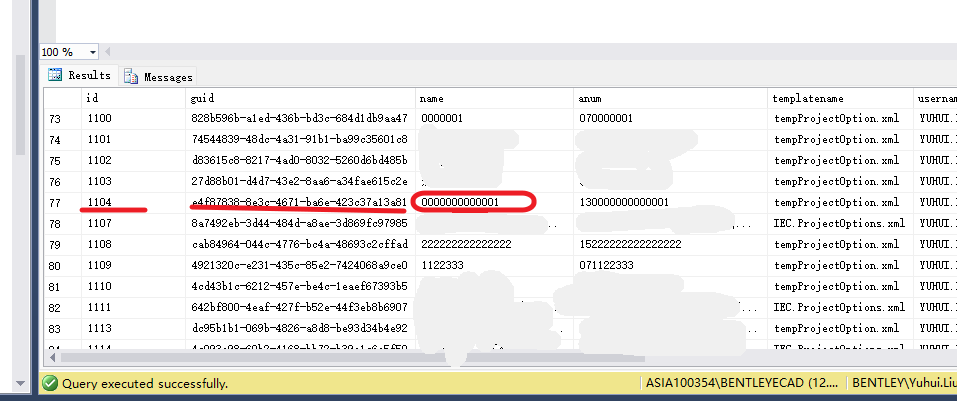Click guid 642bf800-4eaf-427f-b52e-44f3eb8b6907
This screenshot has height=401, width=957.
click(299, 308)
